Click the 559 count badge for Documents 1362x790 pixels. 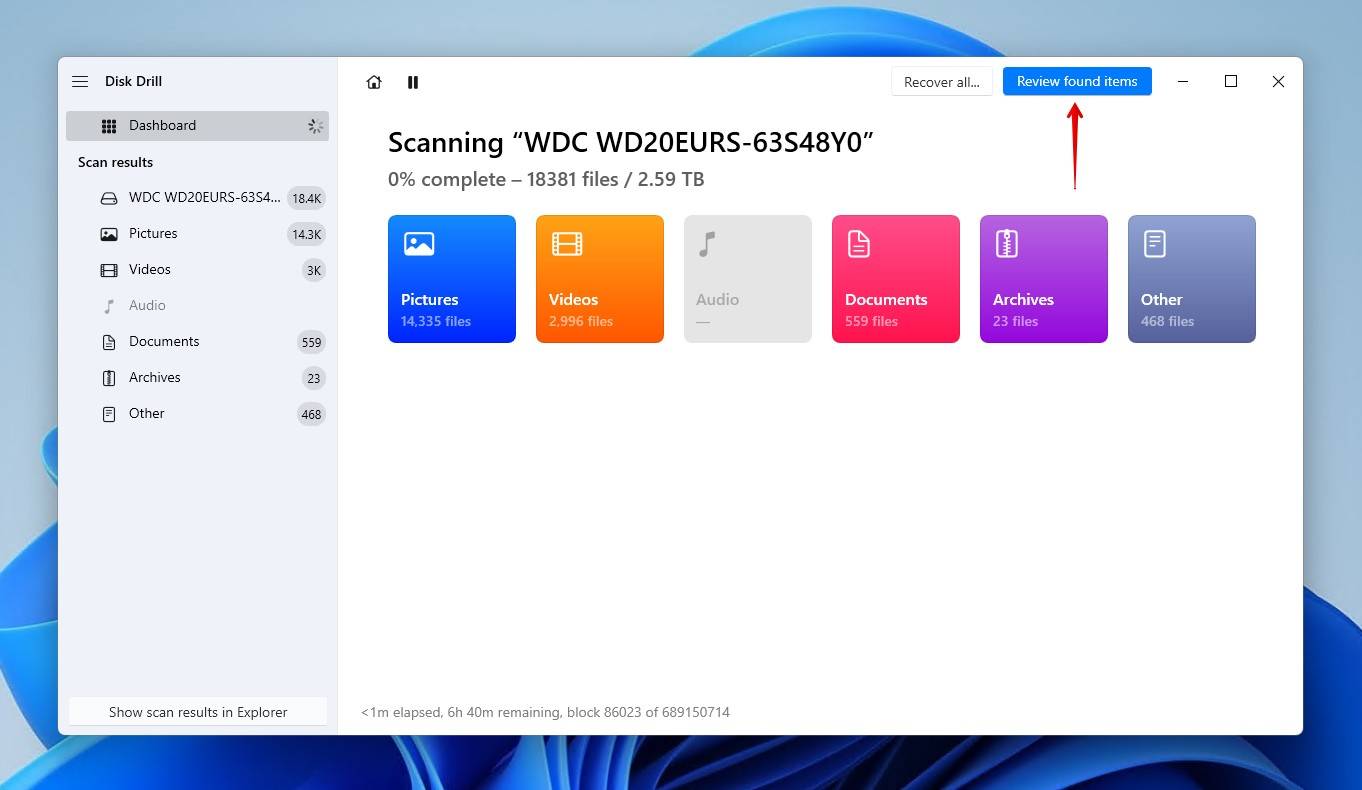tap(312, 343)
